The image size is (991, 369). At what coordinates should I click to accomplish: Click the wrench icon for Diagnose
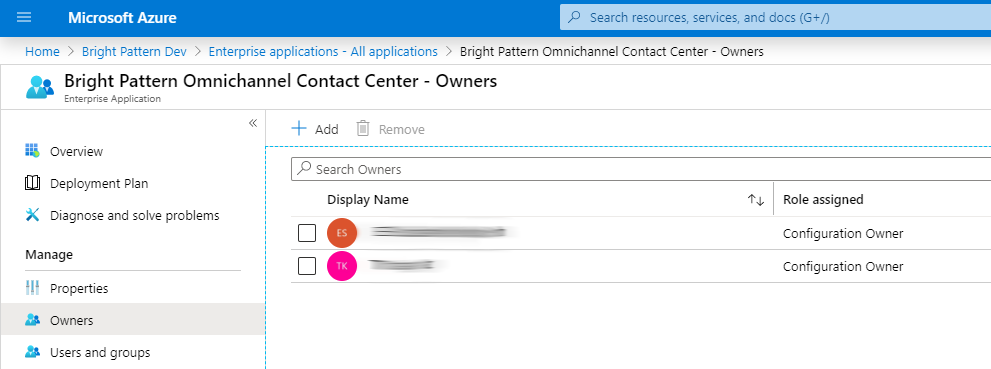click(x=32, y=215)
